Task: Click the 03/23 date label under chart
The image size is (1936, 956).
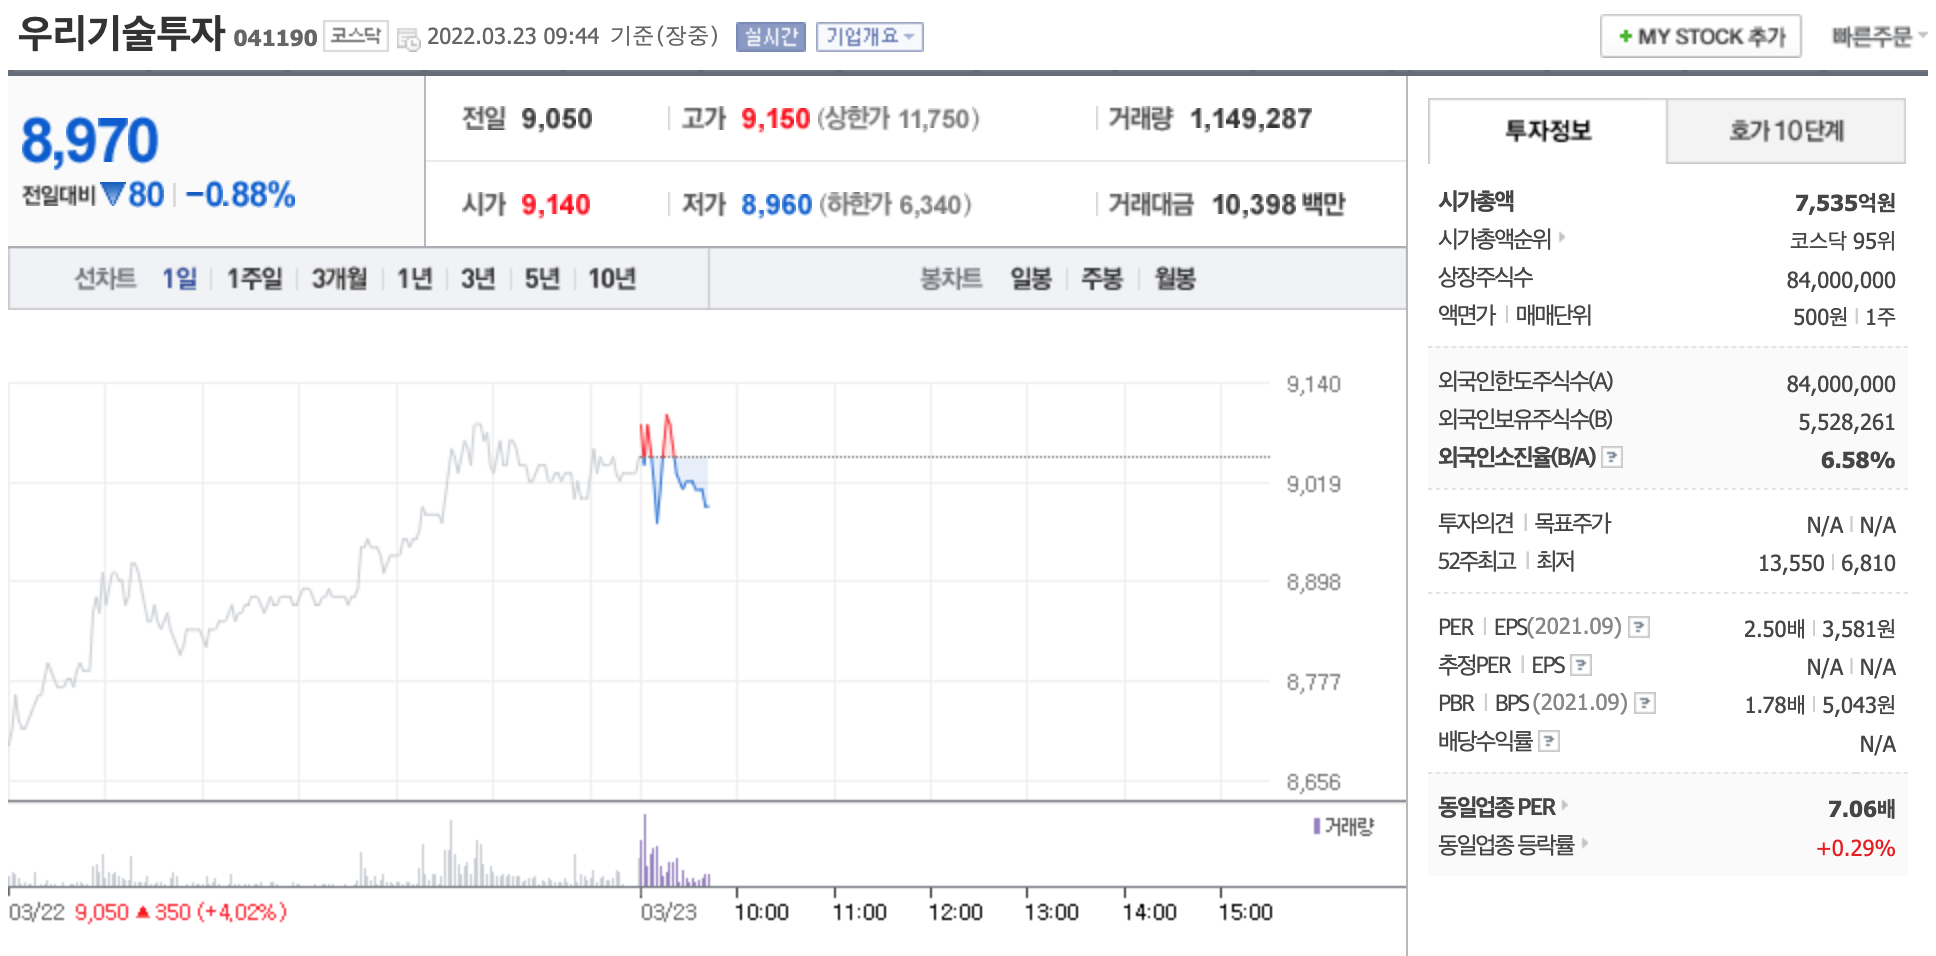Action: [x=669, y=912]
